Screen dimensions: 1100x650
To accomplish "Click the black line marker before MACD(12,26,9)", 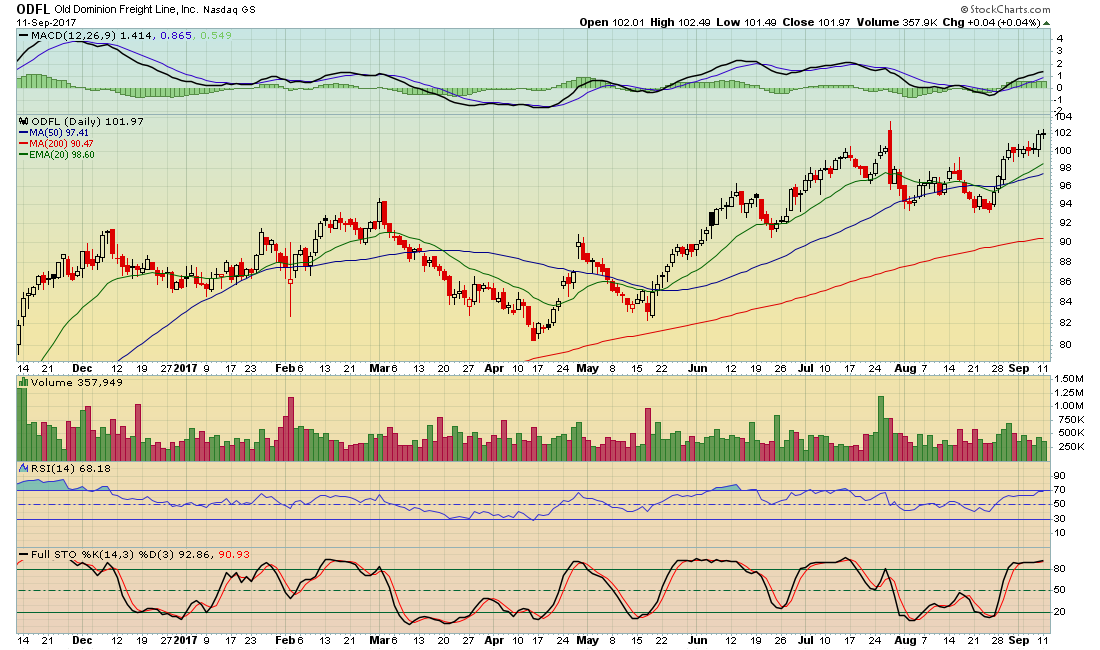I will [23, 35].
